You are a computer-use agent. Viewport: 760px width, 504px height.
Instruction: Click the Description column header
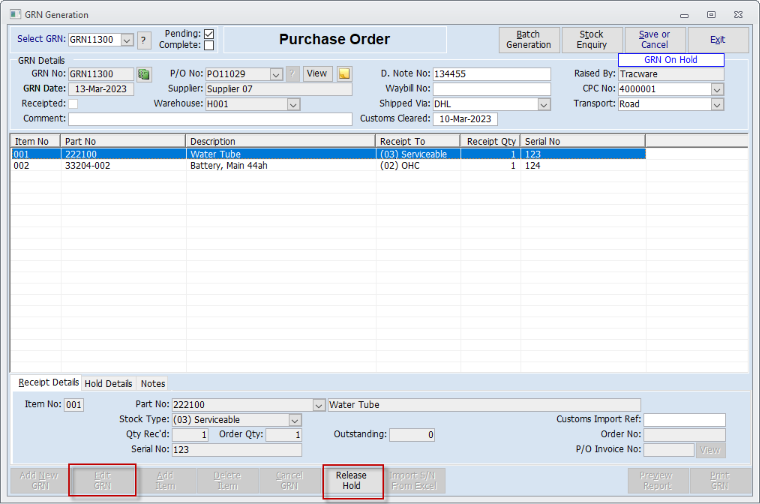(280, 142)
